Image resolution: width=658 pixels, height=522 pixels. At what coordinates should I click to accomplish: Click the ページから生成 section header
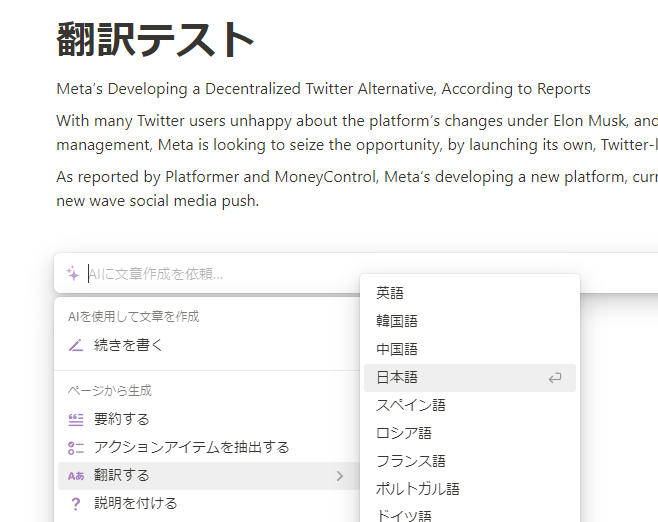(110, 391)
